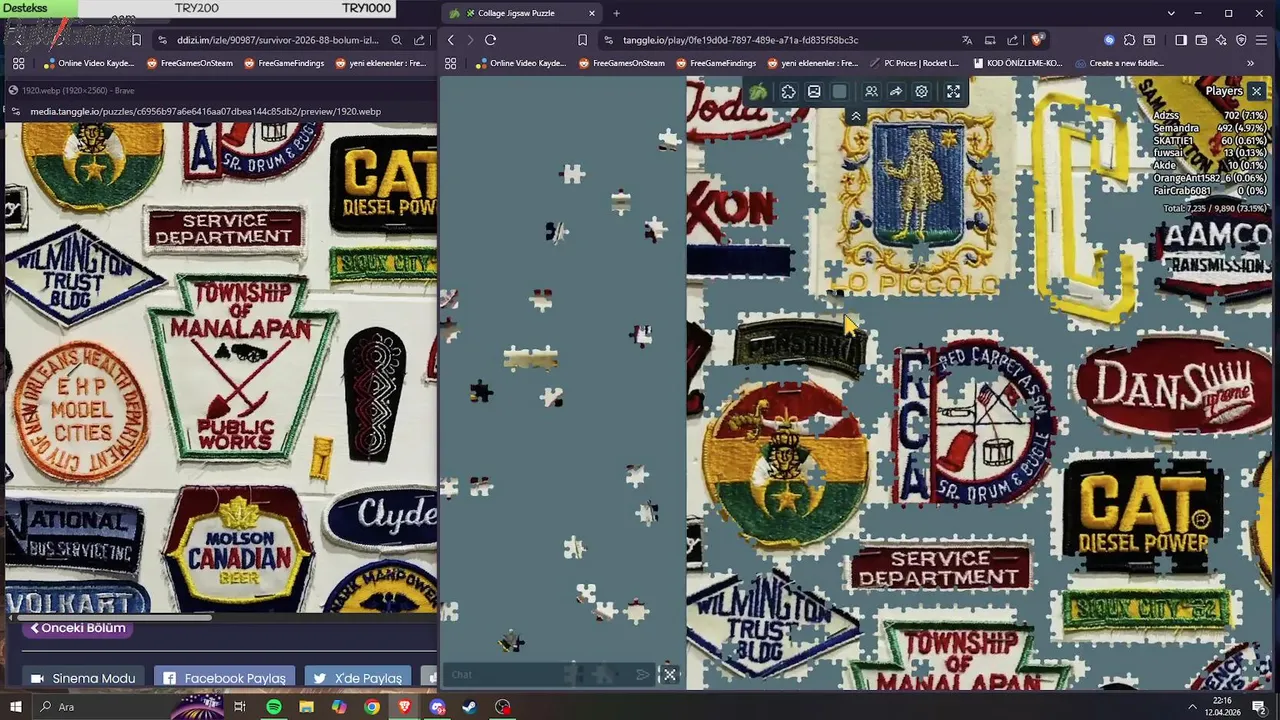The width and height of the screenshot is (1280, 720).
Task: Open File Explorer from the taskbar
Action: coord(306,707)
